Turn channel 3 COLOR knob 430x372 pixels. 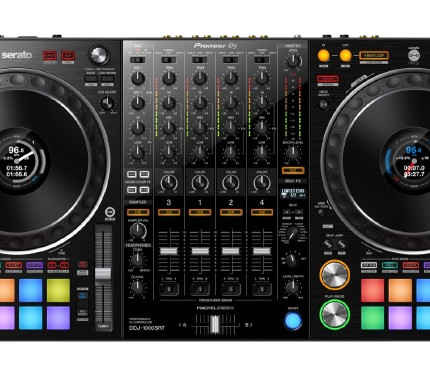(x=169, y=183)
